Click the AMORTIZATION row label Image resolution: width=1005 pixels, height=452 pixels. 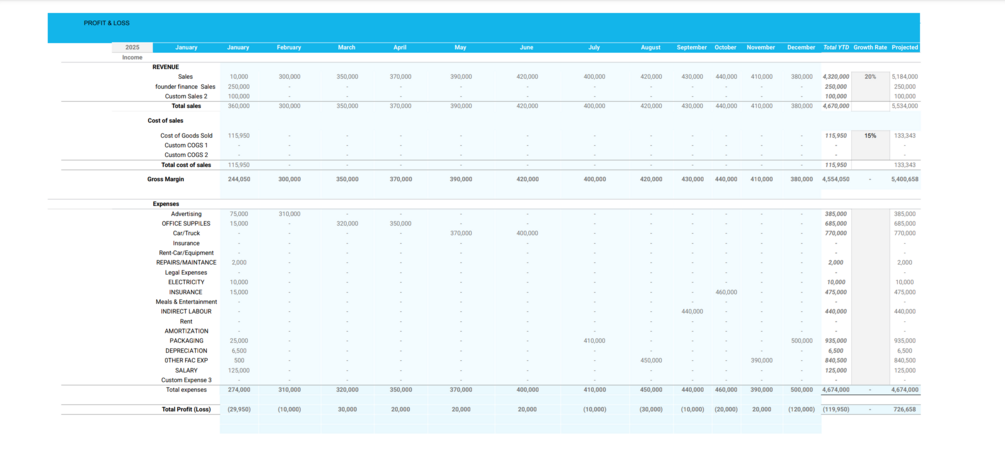186,331
